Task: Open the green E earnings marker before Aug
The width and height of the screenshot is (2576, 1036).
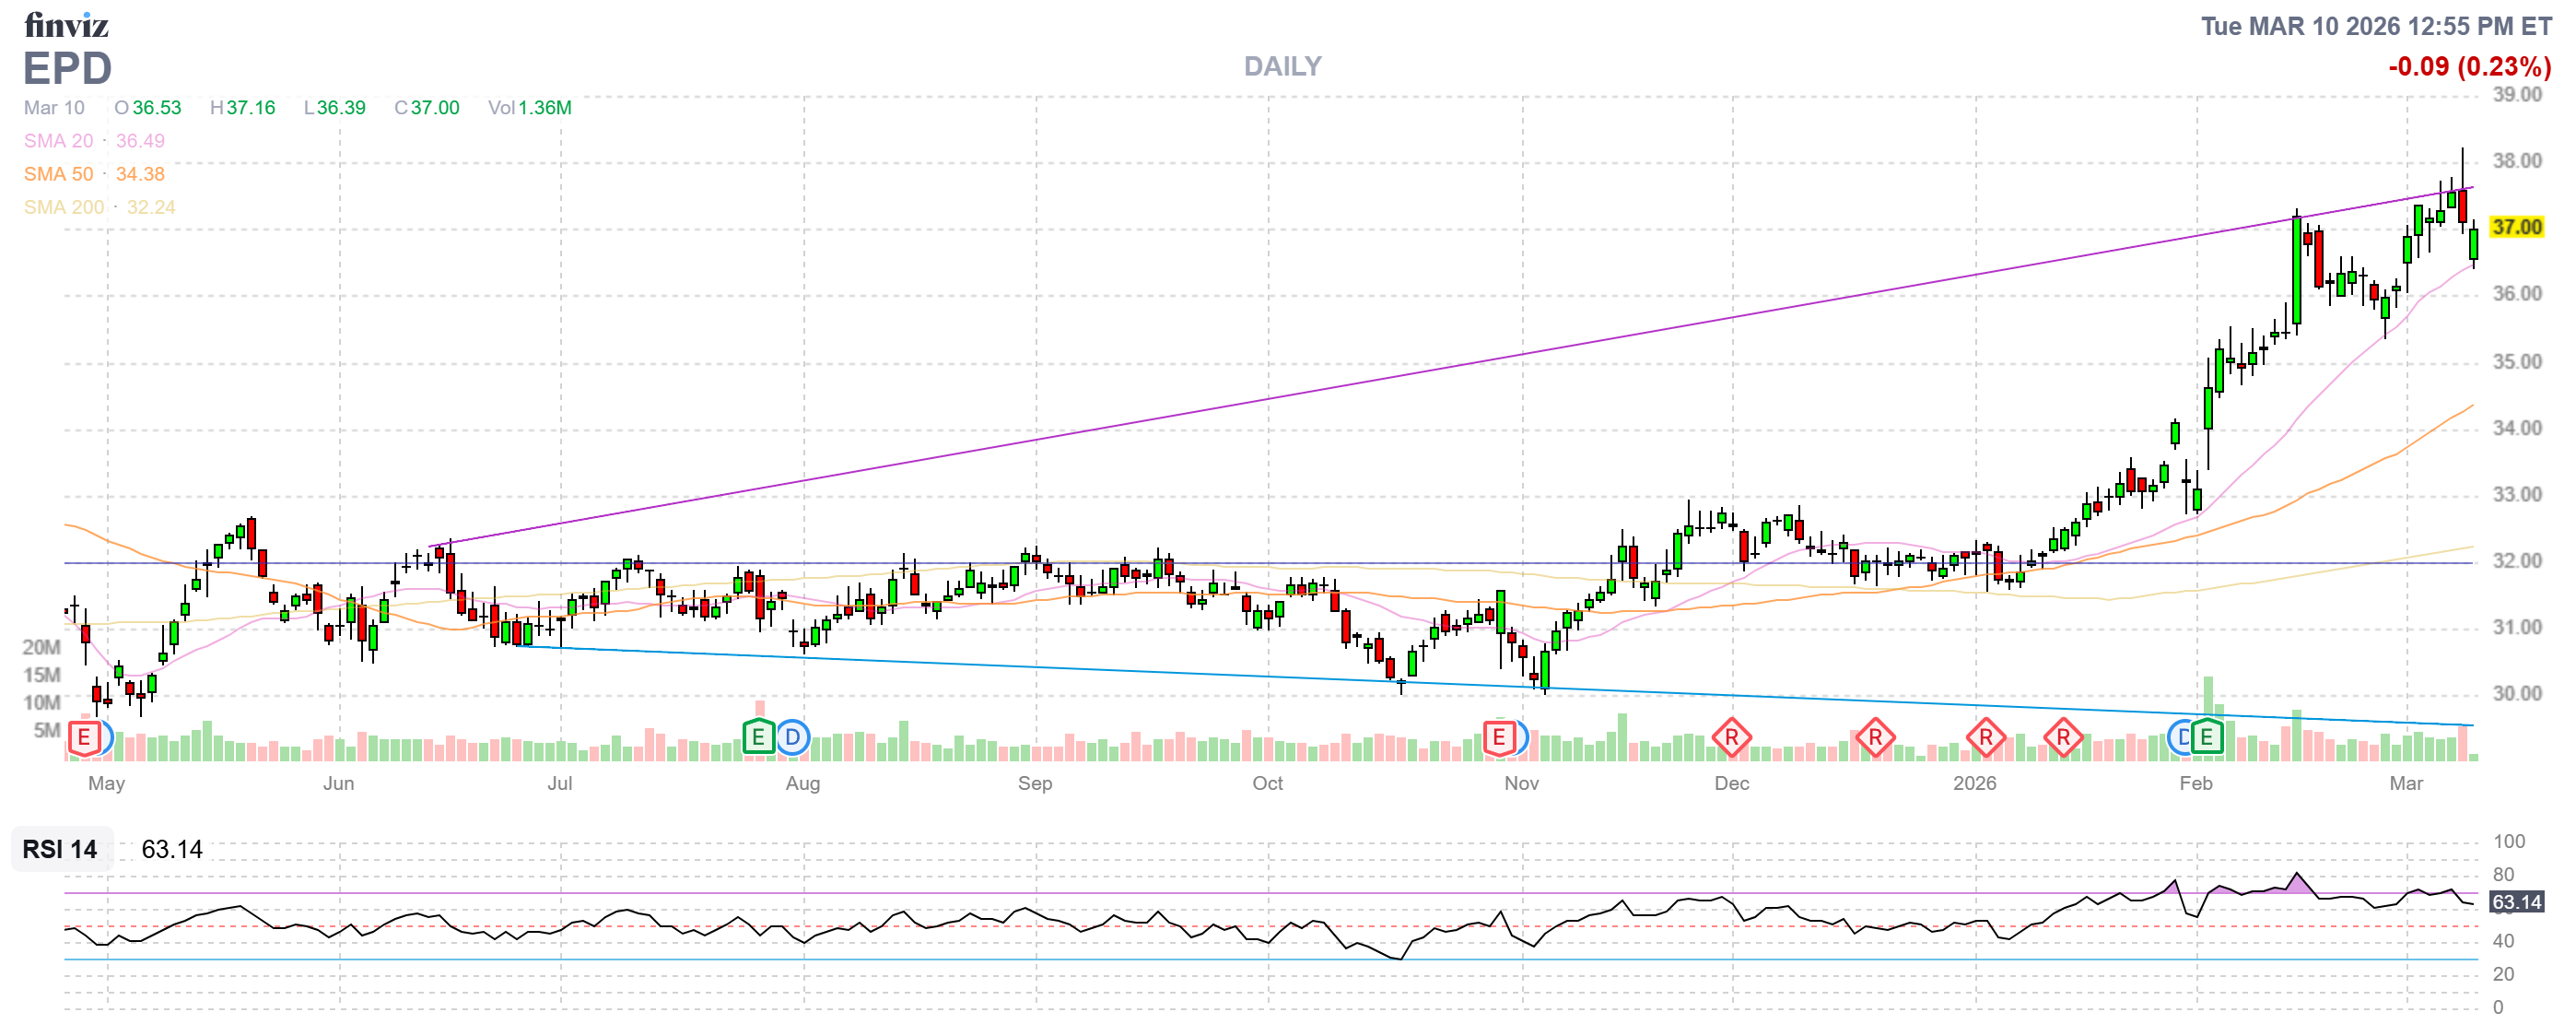Action: pyautogui.click(x=758, y=738)
